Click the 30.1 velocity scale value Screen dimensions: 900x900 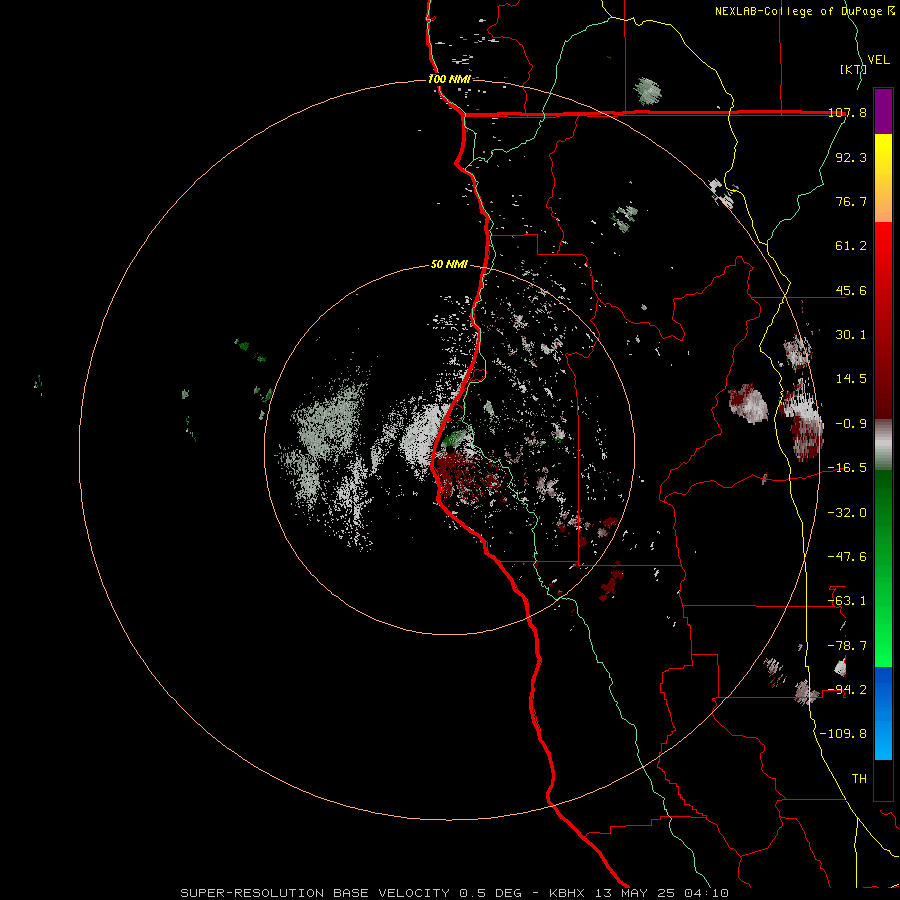[x=851, y=335]
